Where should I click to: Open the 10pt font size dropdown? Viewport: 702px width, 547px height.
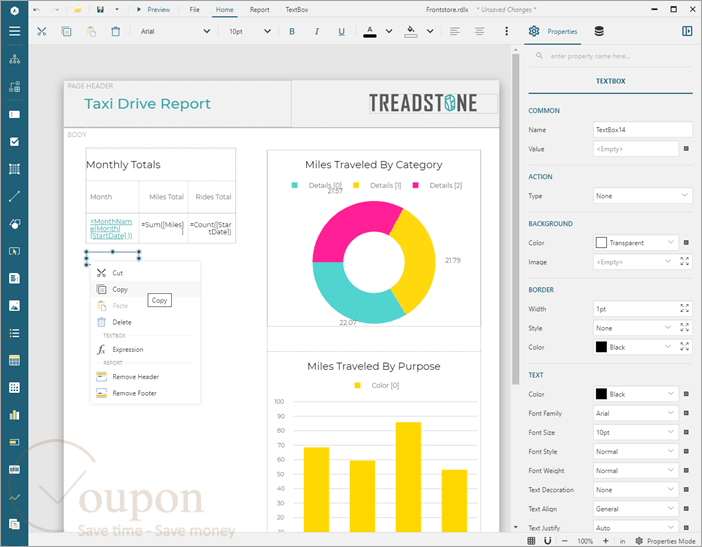point(249,31)
